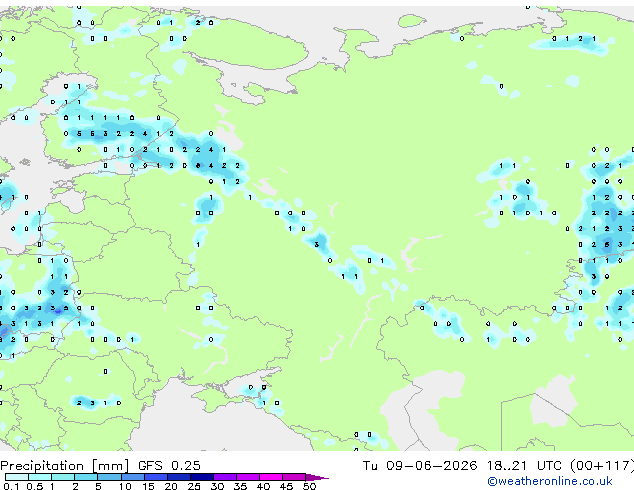Click the '45' legend label
This screenshot has height=490, width=634.
coord(286,486)
